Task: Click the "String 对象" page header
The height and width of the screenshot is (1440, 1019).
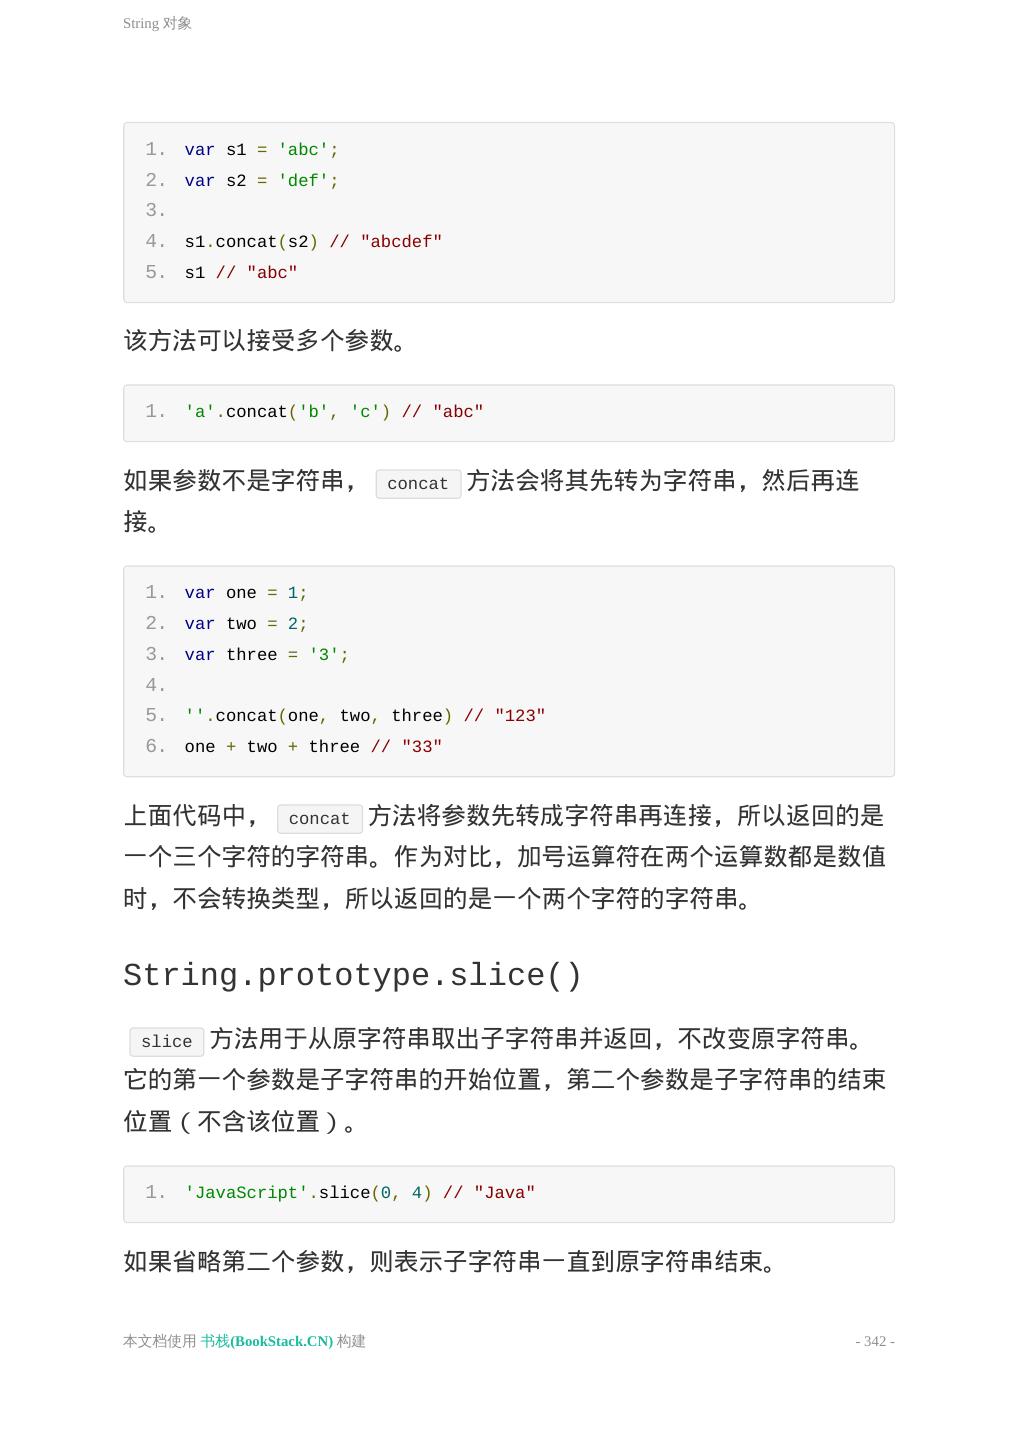Action: coord(157,23)
